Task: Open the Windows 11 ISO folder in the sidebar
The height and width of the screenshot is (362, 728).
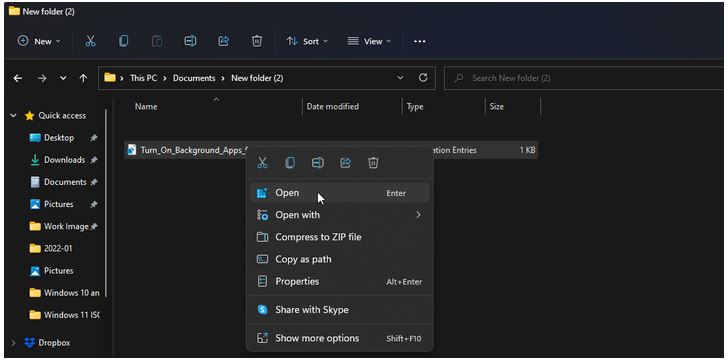Action: coord(72,315)
